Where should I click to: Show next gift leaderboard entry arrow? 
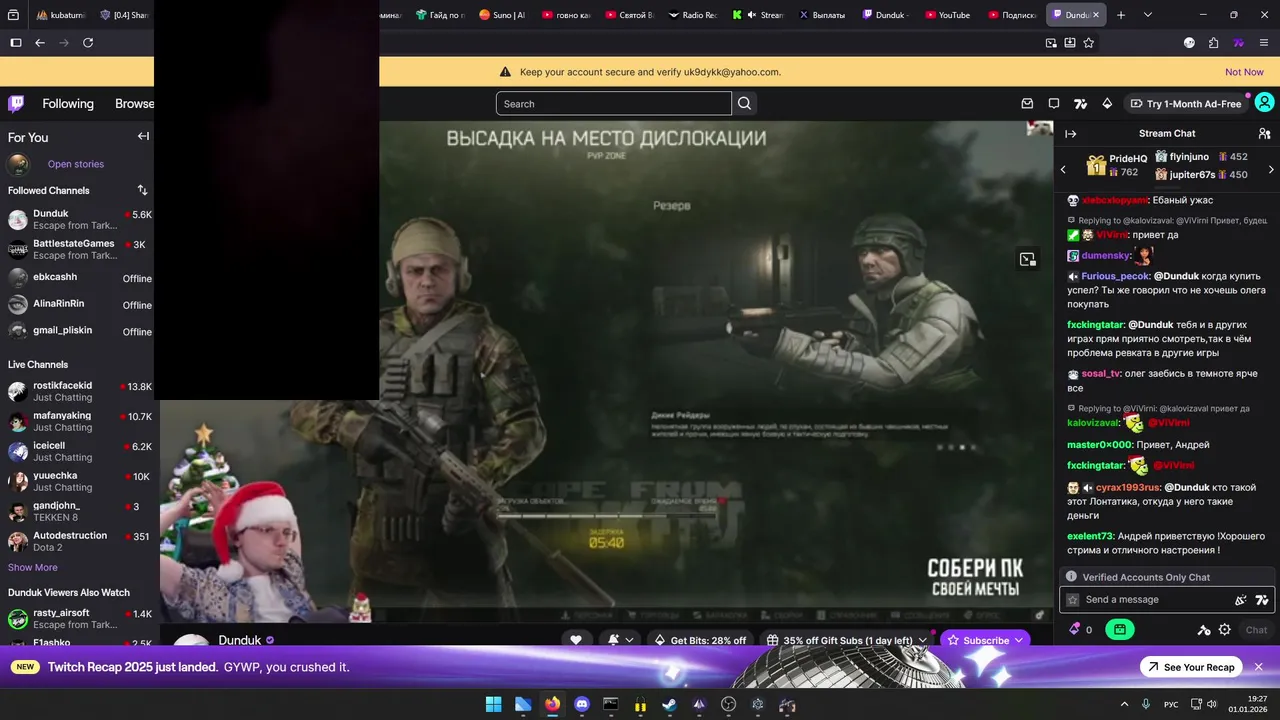(1271, 169)
